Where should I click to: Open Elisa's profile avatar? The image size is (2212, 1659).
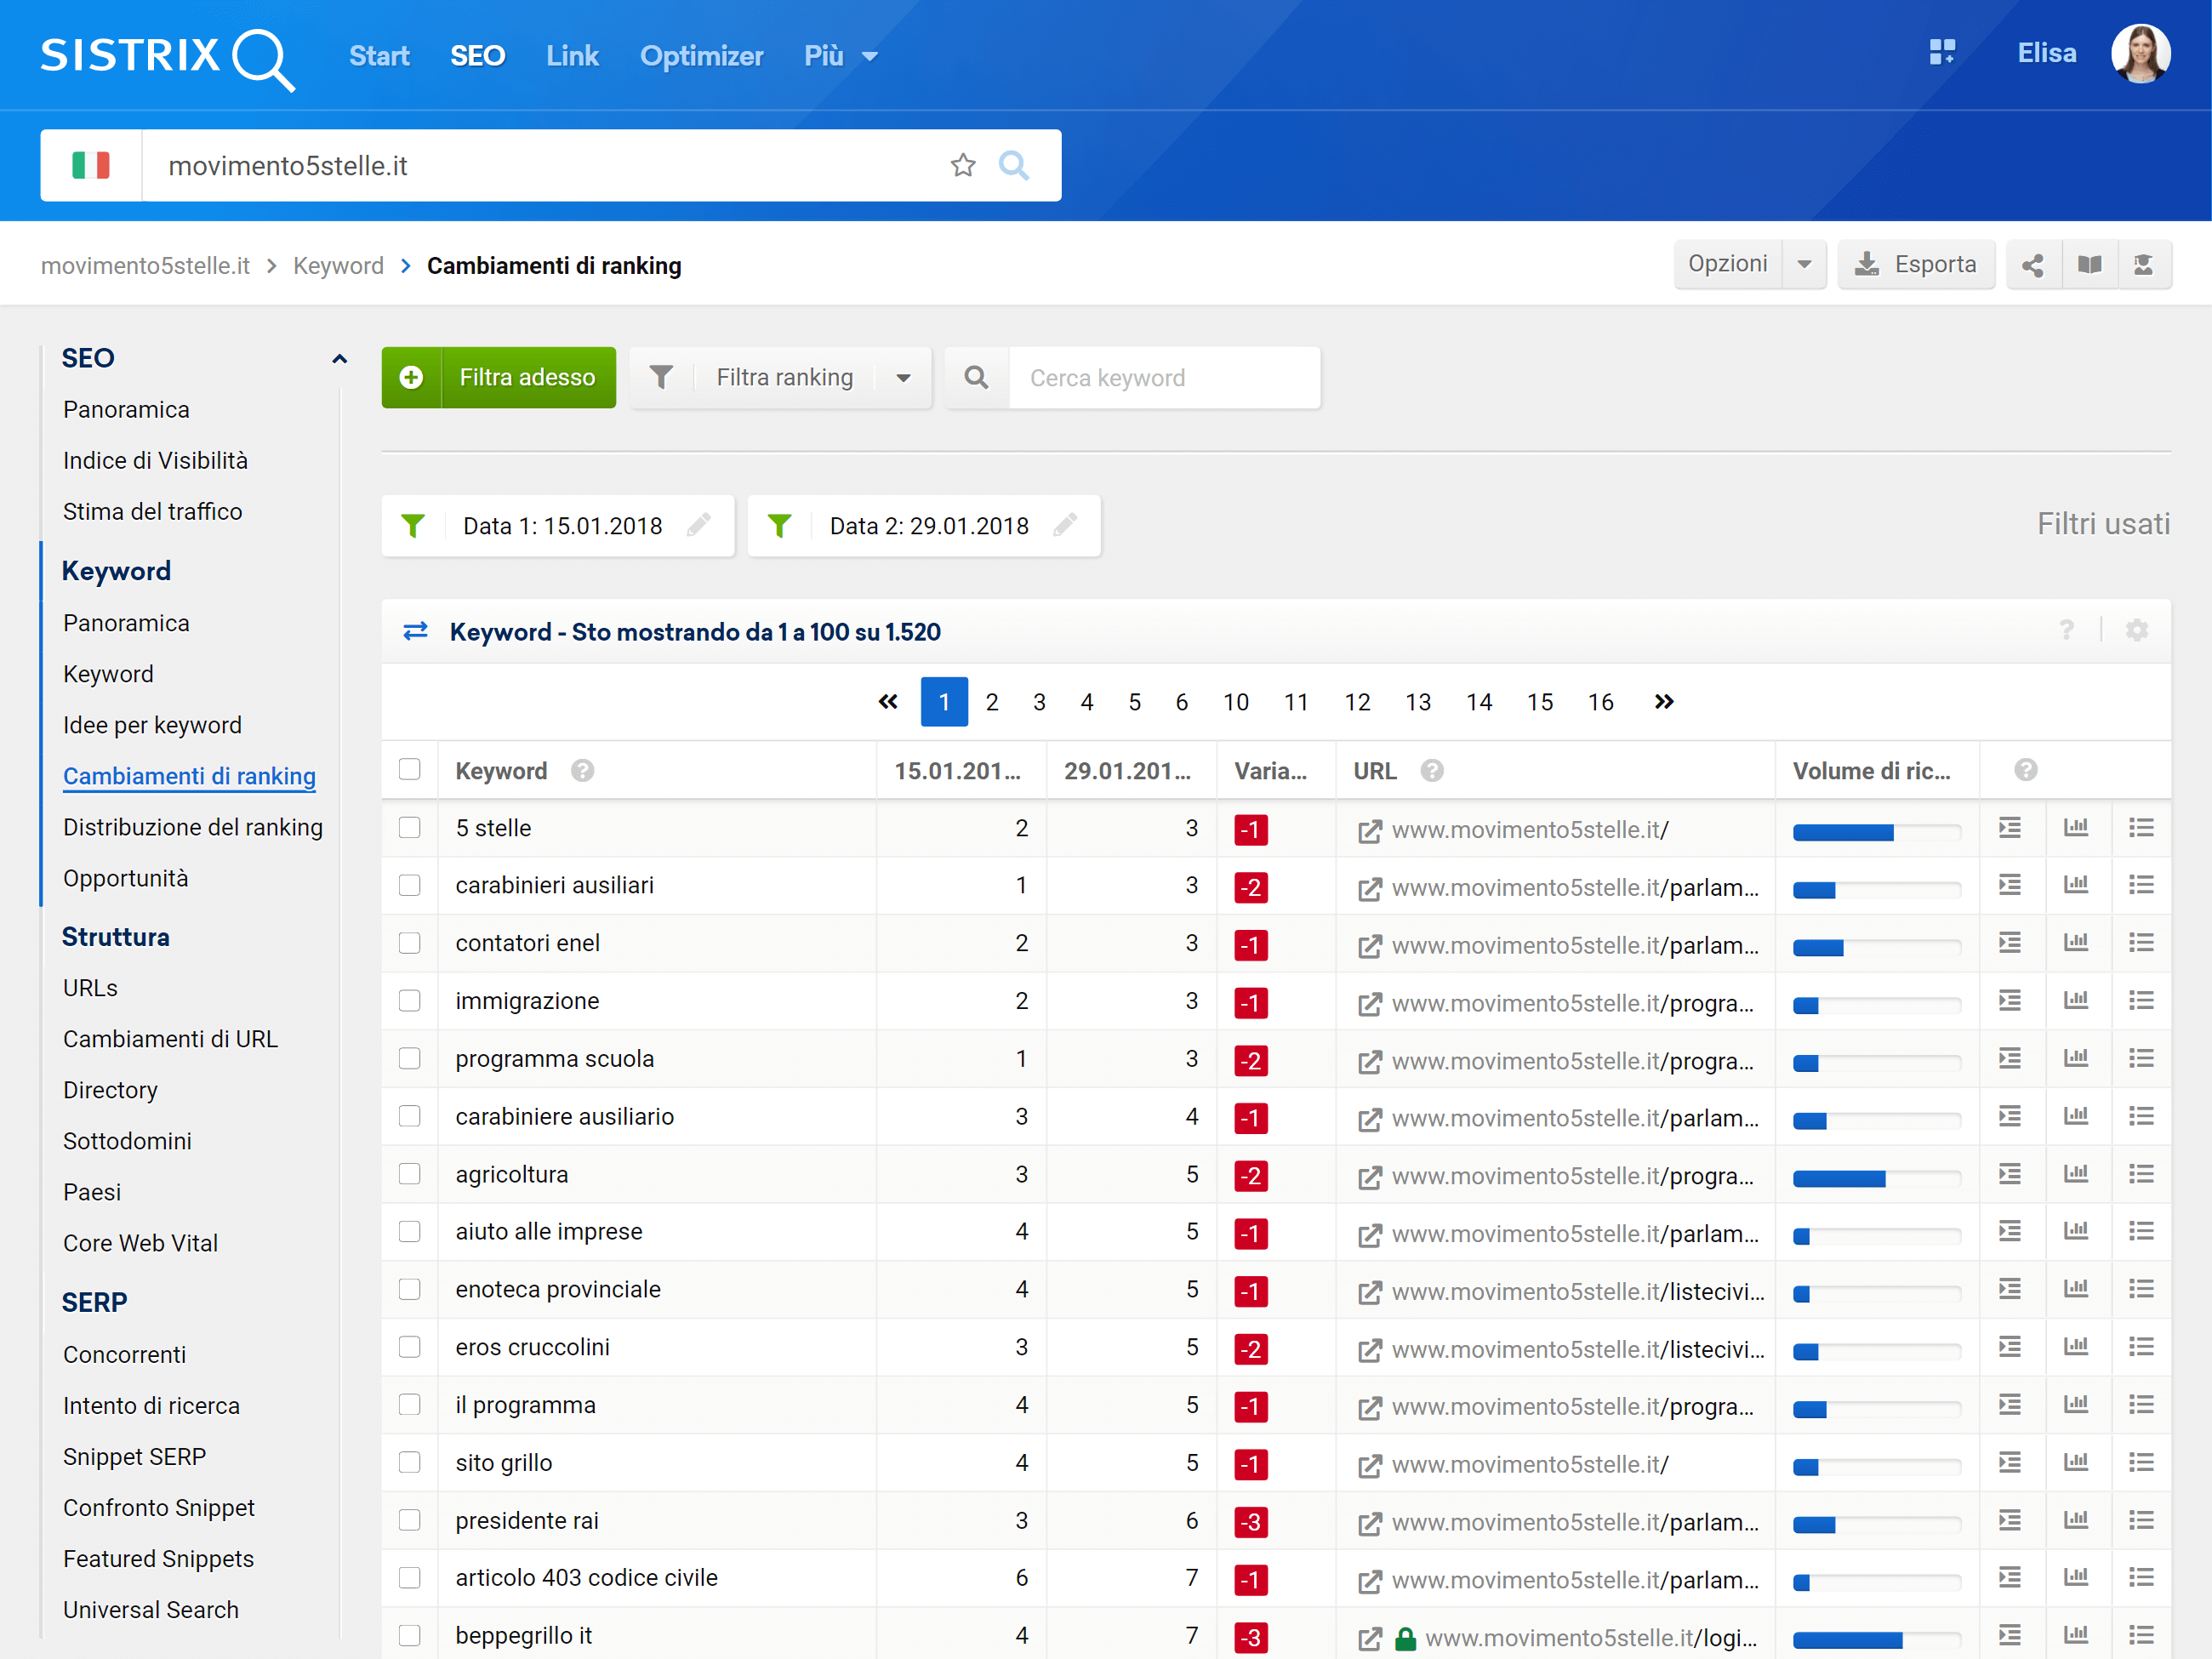2140,54
